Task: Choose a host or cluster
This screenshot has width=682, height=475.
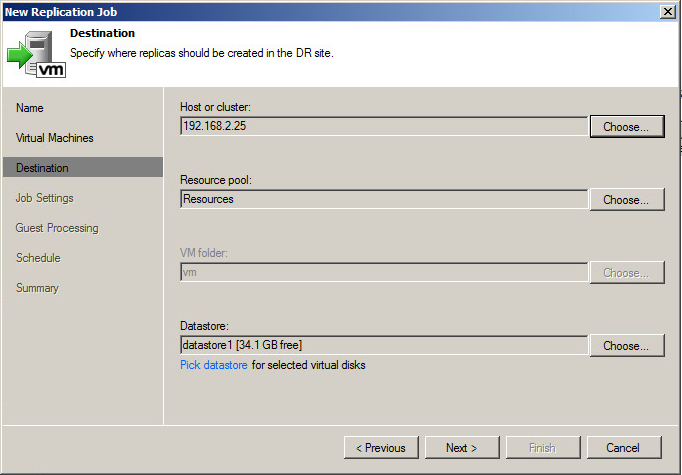Action: click(627, 127)
